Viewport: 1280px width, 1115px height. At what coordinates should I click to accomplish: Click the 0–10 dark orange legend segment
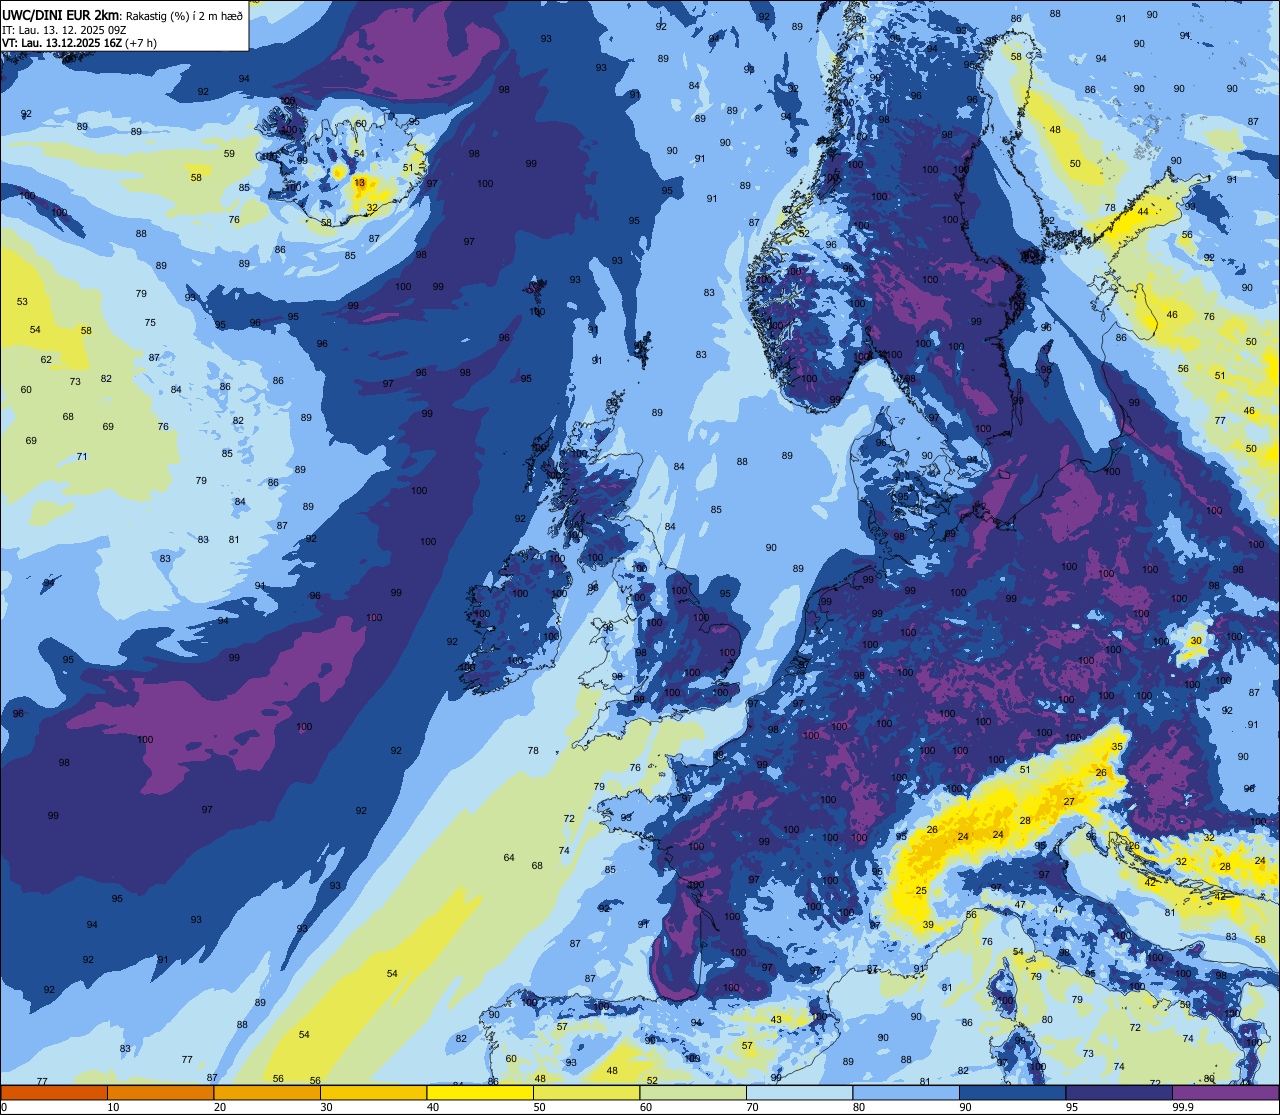54,1093
